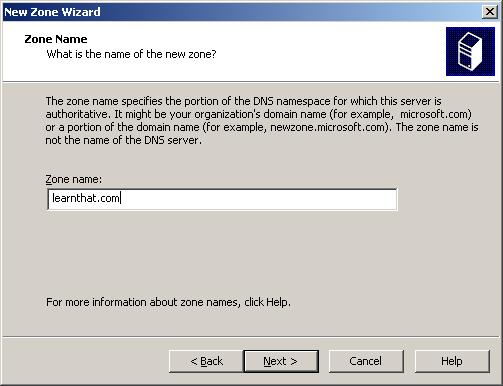This screenshot has width=503, height=386.
Task: Click the Next > button
Action: [281, 361]
